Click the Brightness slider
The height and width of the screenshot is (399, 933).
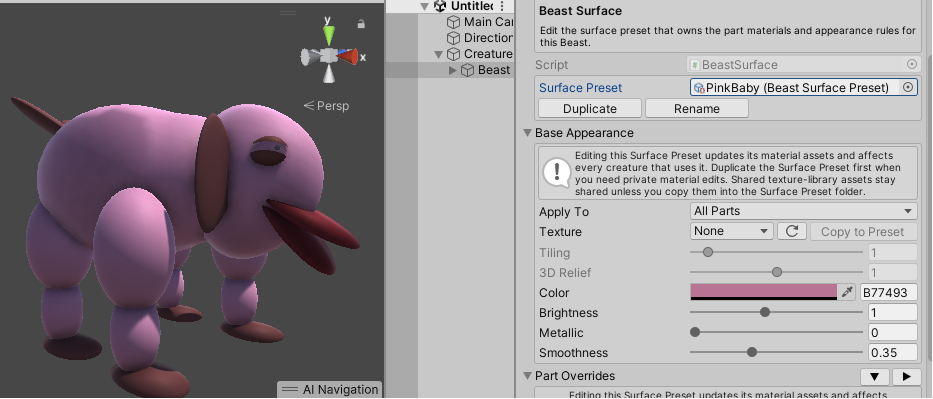tap(777, 312)
